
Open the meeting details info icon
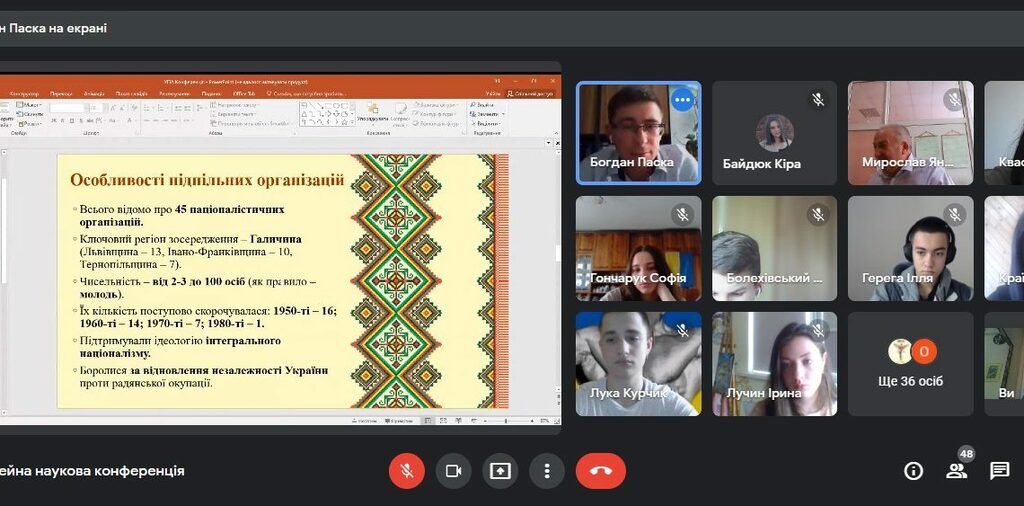913,471
